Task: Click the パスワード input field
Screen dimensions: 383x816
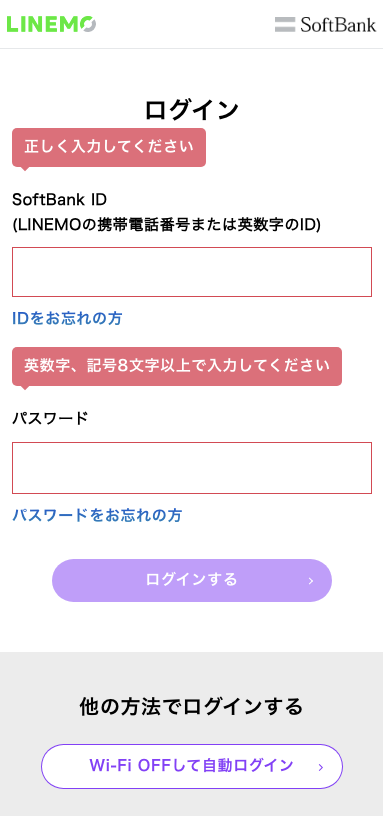Action: click(192, 467)
